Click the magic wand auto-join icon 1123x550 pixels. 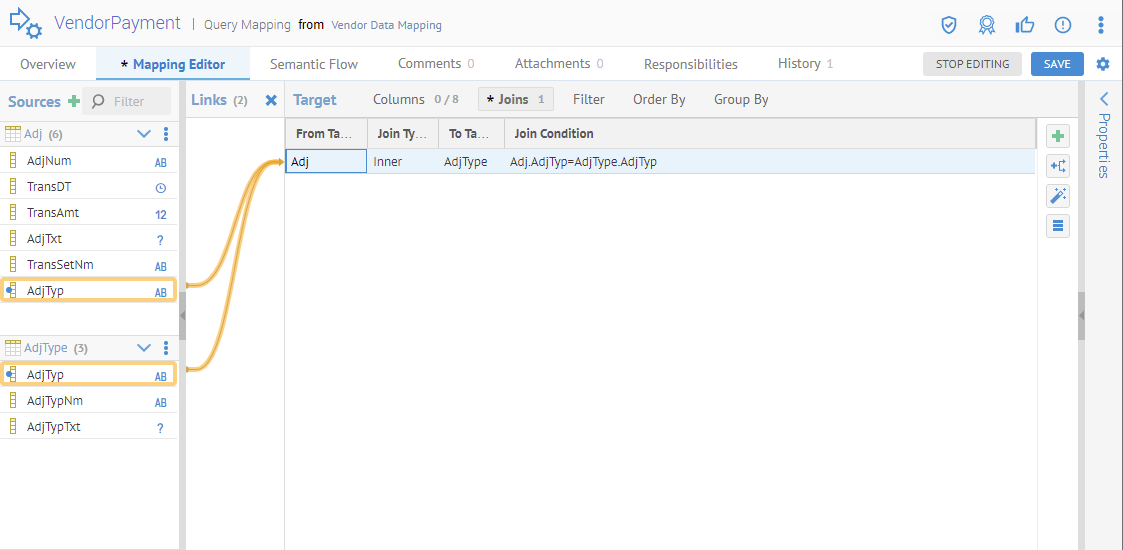1058,196
